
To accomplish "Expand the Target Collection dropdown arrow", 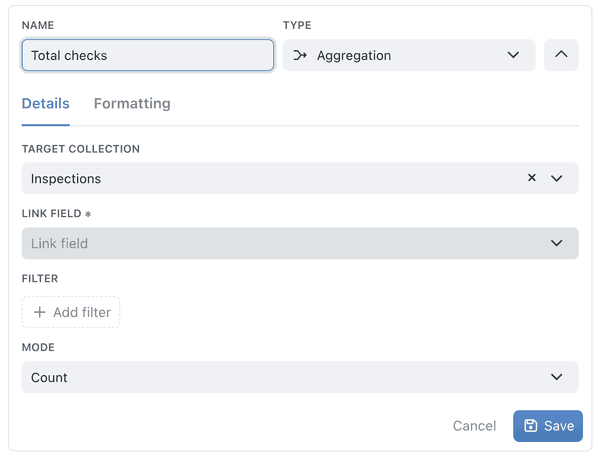I will 556,178.
